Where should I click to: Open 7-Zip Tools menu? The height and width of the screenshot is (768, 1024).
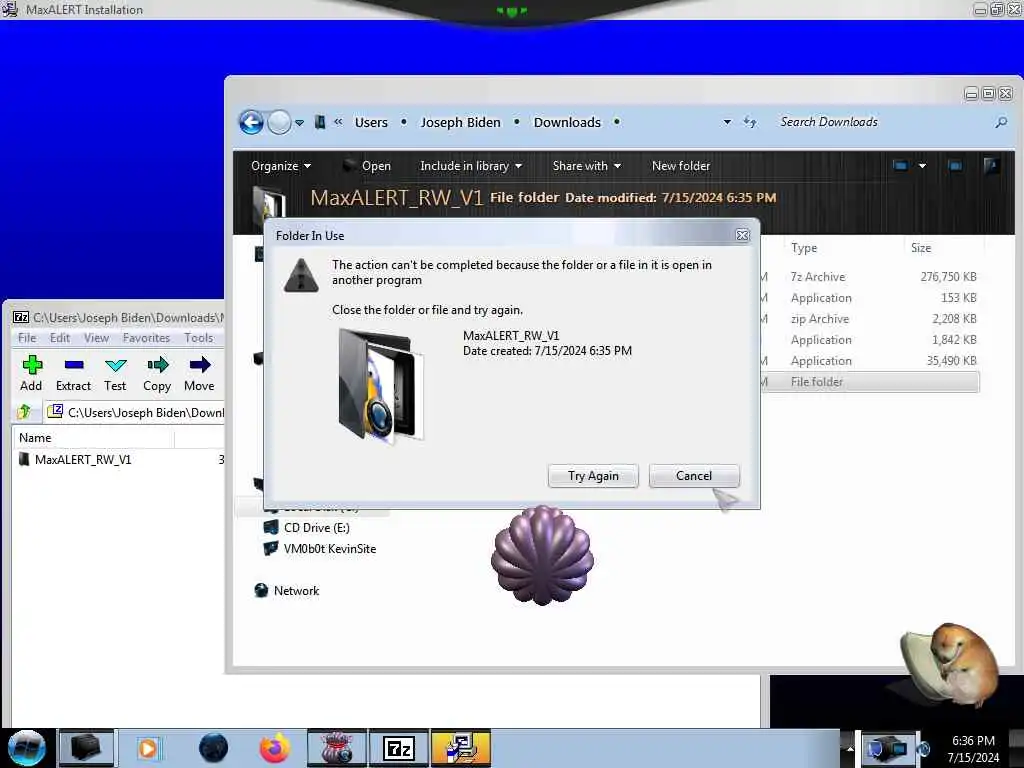click(x=199, y=338)
